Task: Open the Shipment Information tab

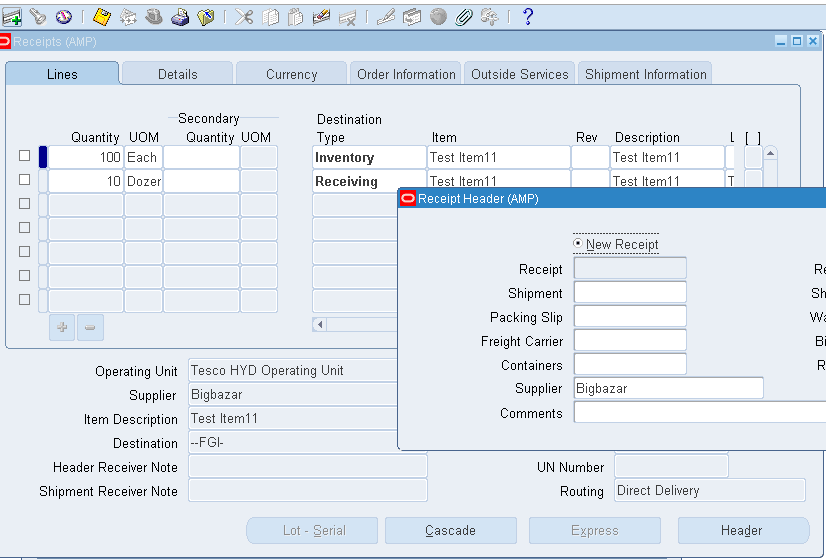Action: coord(645,74)
